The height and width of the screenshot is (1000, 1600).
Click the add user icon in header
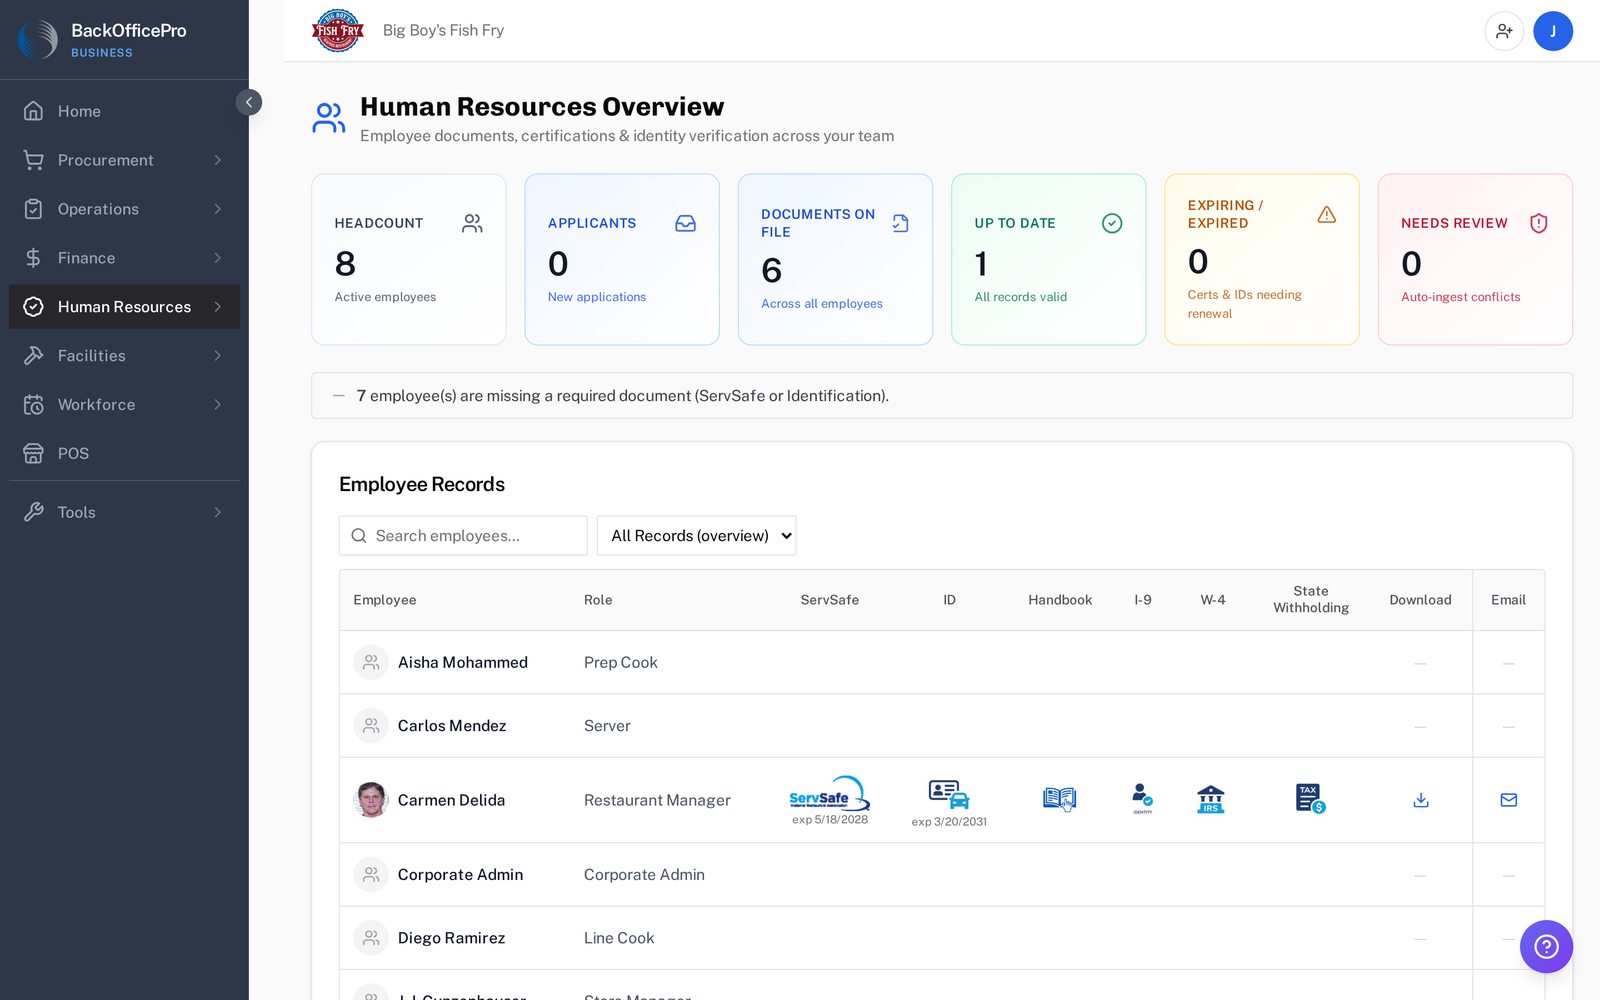1504,31
